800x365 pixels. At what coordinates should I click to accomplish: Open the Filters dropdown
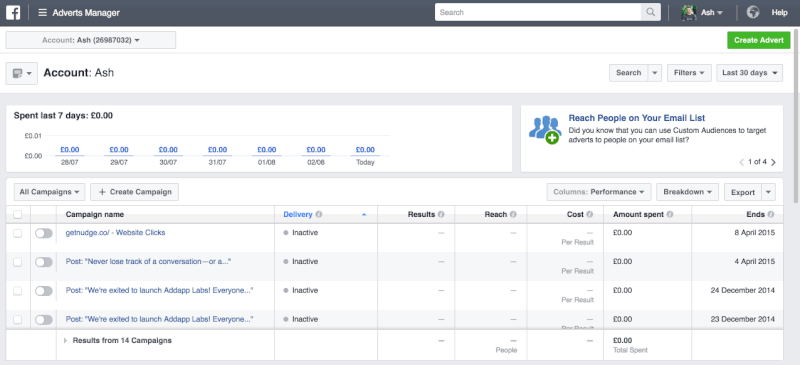pyautogui.click(x=689, y=73)
